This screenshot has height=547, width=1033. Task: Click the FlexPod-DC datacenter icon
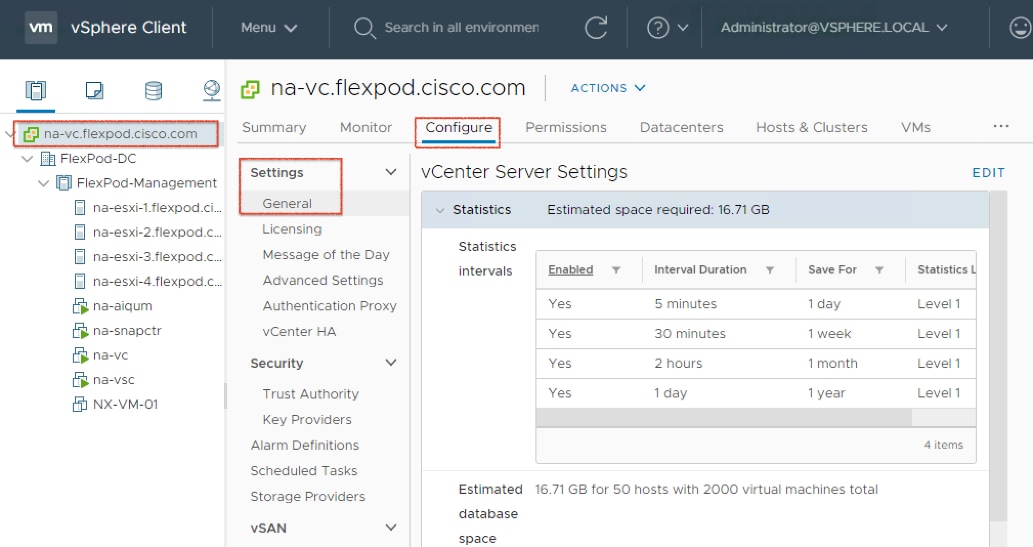pyautogui.click(x=48, y=158)
